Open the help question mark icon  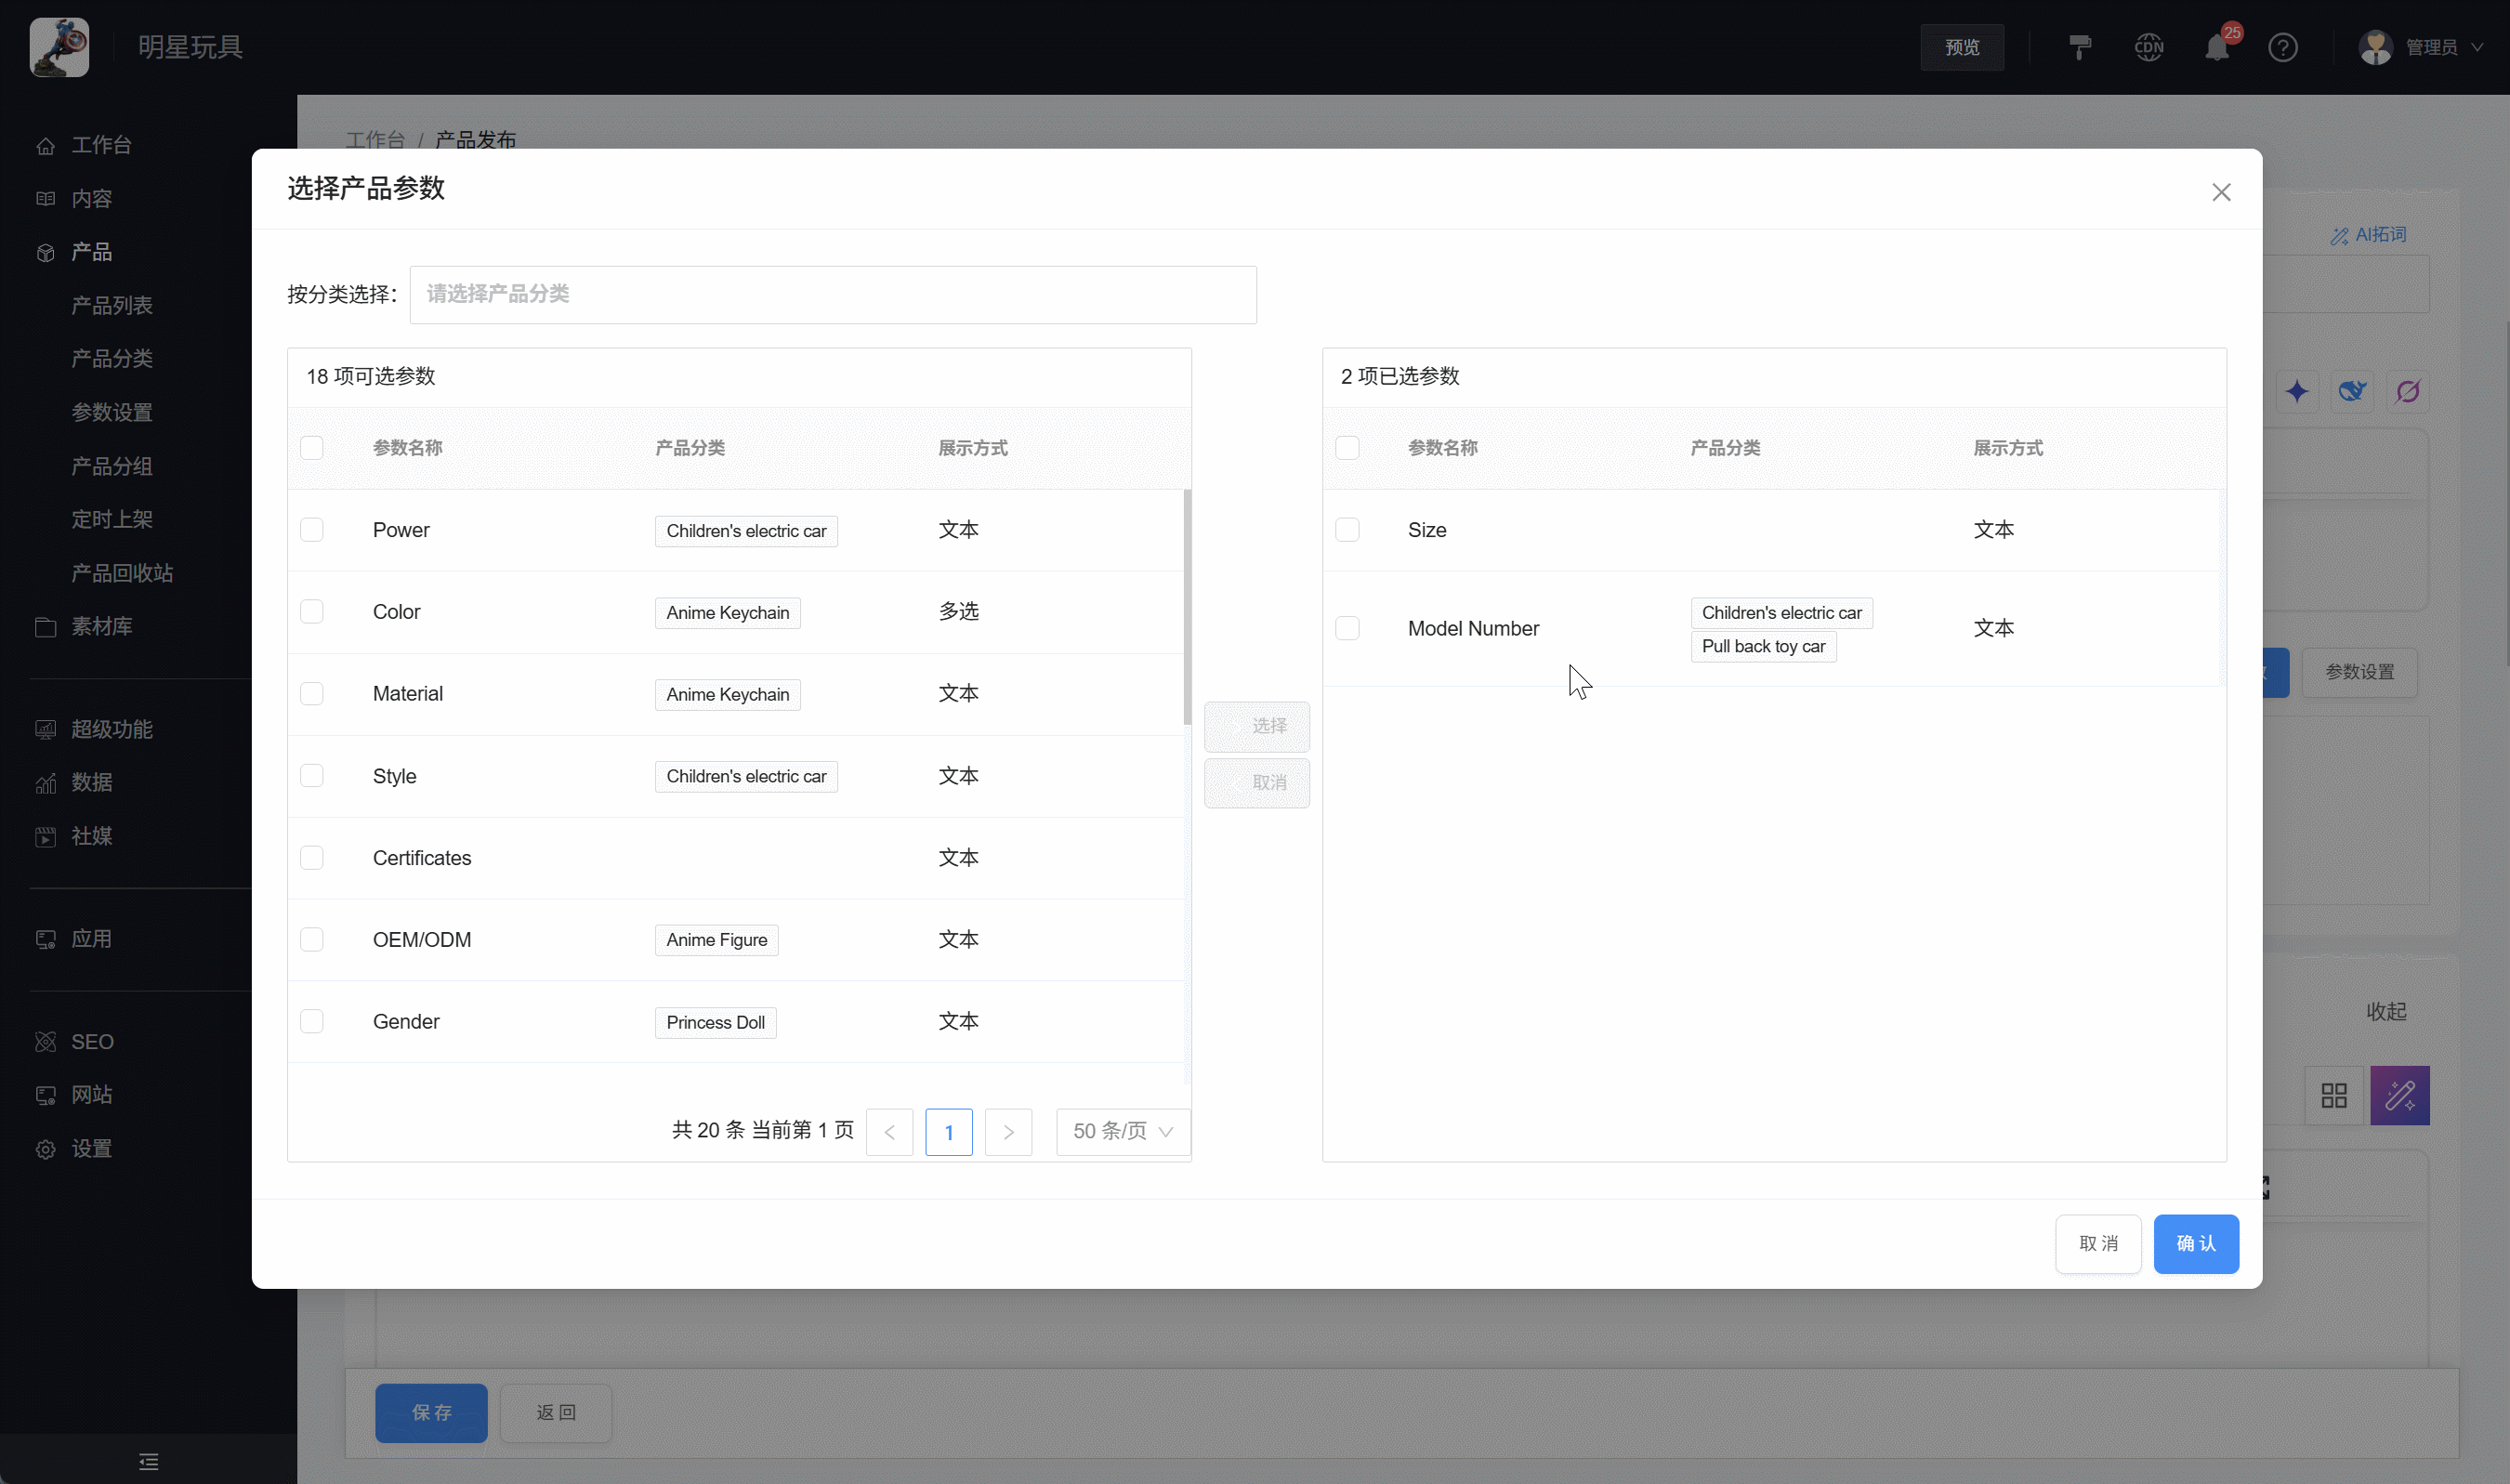click(2282, 47)
